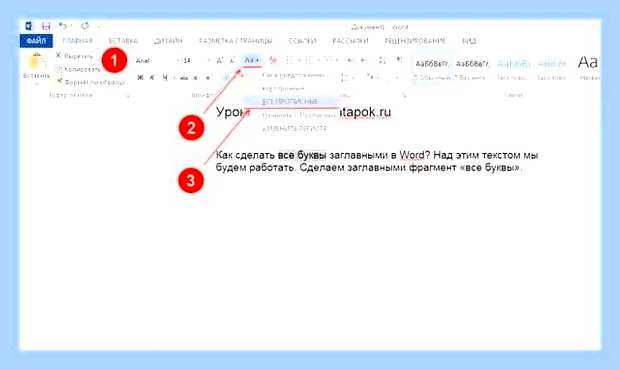Viewport: 620px width, 370px height.
Task: Click the Undo arrow in the quick access toolbar
Action: (x=62, y=26)
